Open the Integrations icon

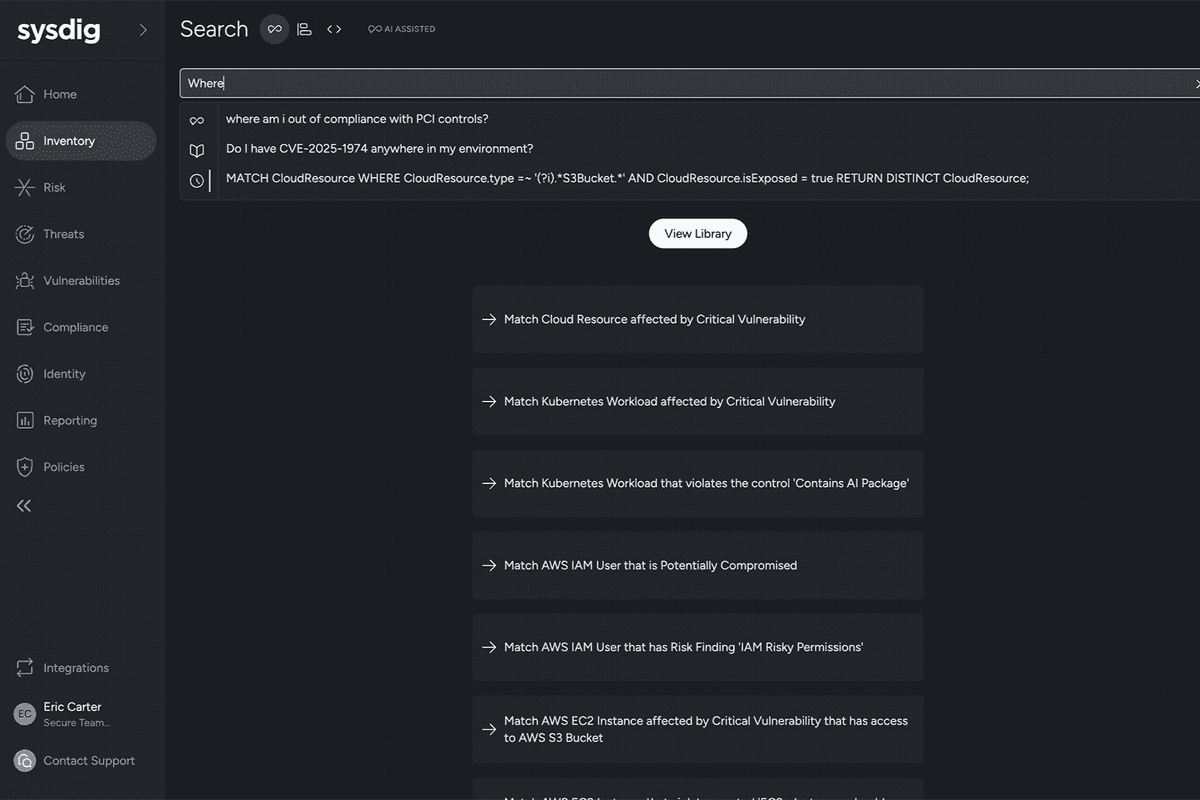(x=25, y=668)
